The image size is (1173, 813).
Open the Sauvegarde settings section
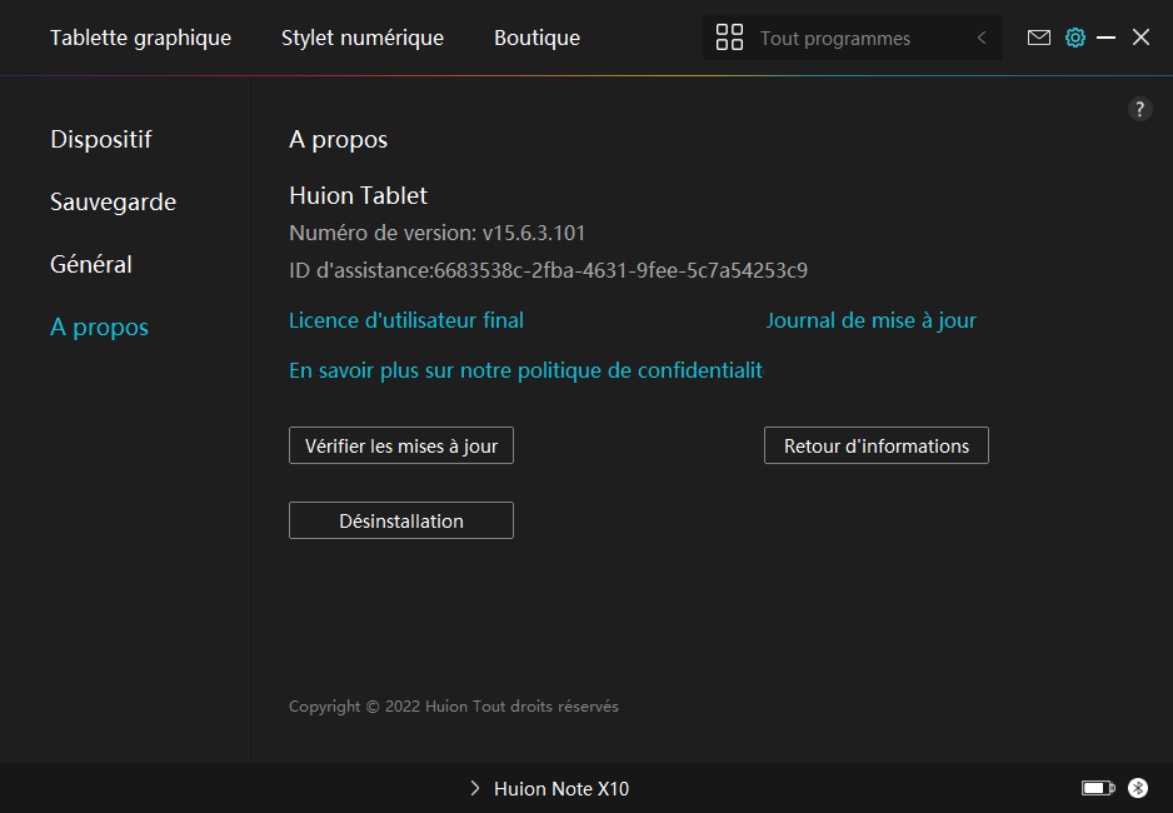pos(113,202)
